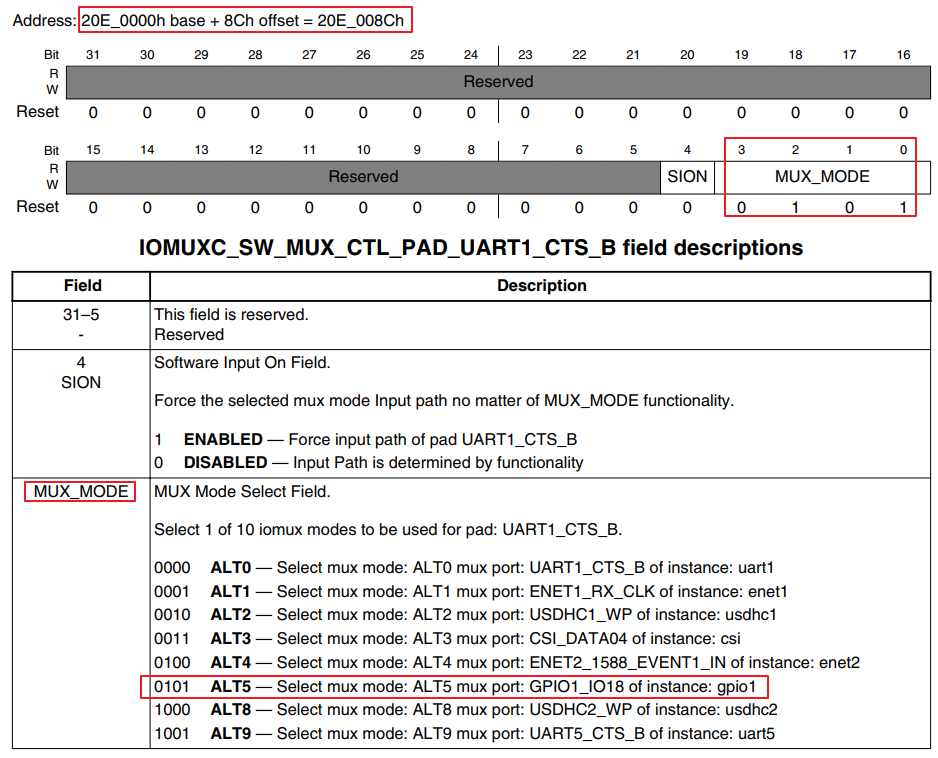Select the ALT5 GPIO1_IO18 mode line

tap(455, 686)
